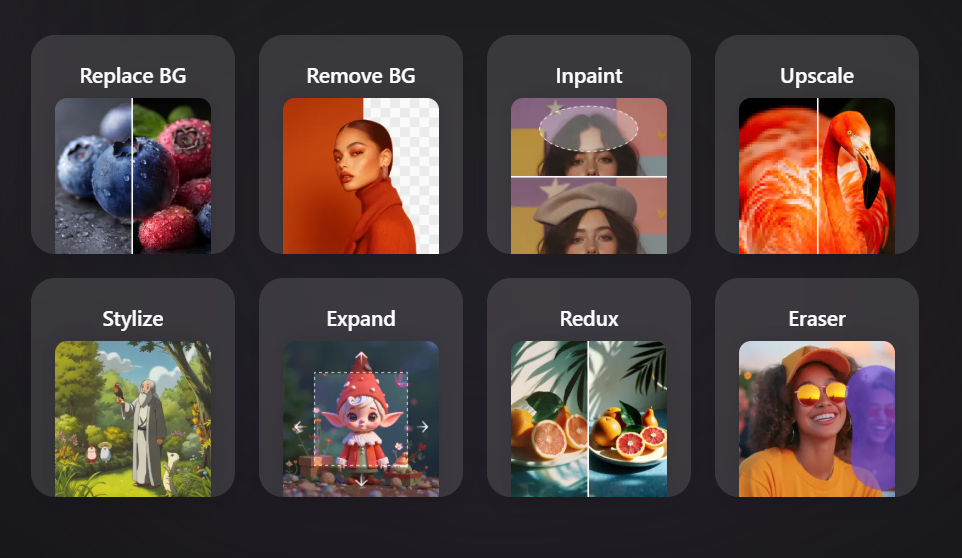Click the flamingo preview image
The height and width of the screenshot is (558, 962).
pyautogui.click(x=817, y=176)
